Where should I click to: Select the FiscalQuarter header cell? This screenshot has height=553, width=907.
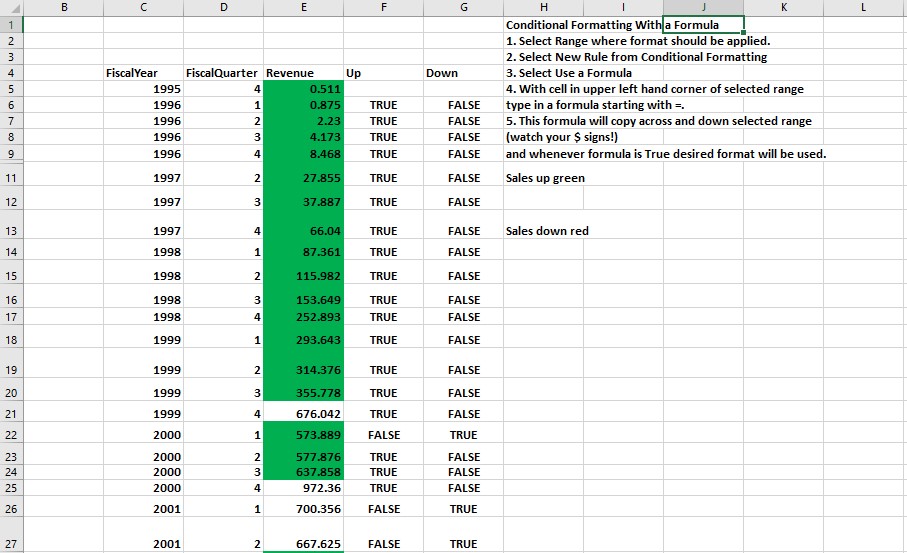pyautogui.click(x=222, y=73)
